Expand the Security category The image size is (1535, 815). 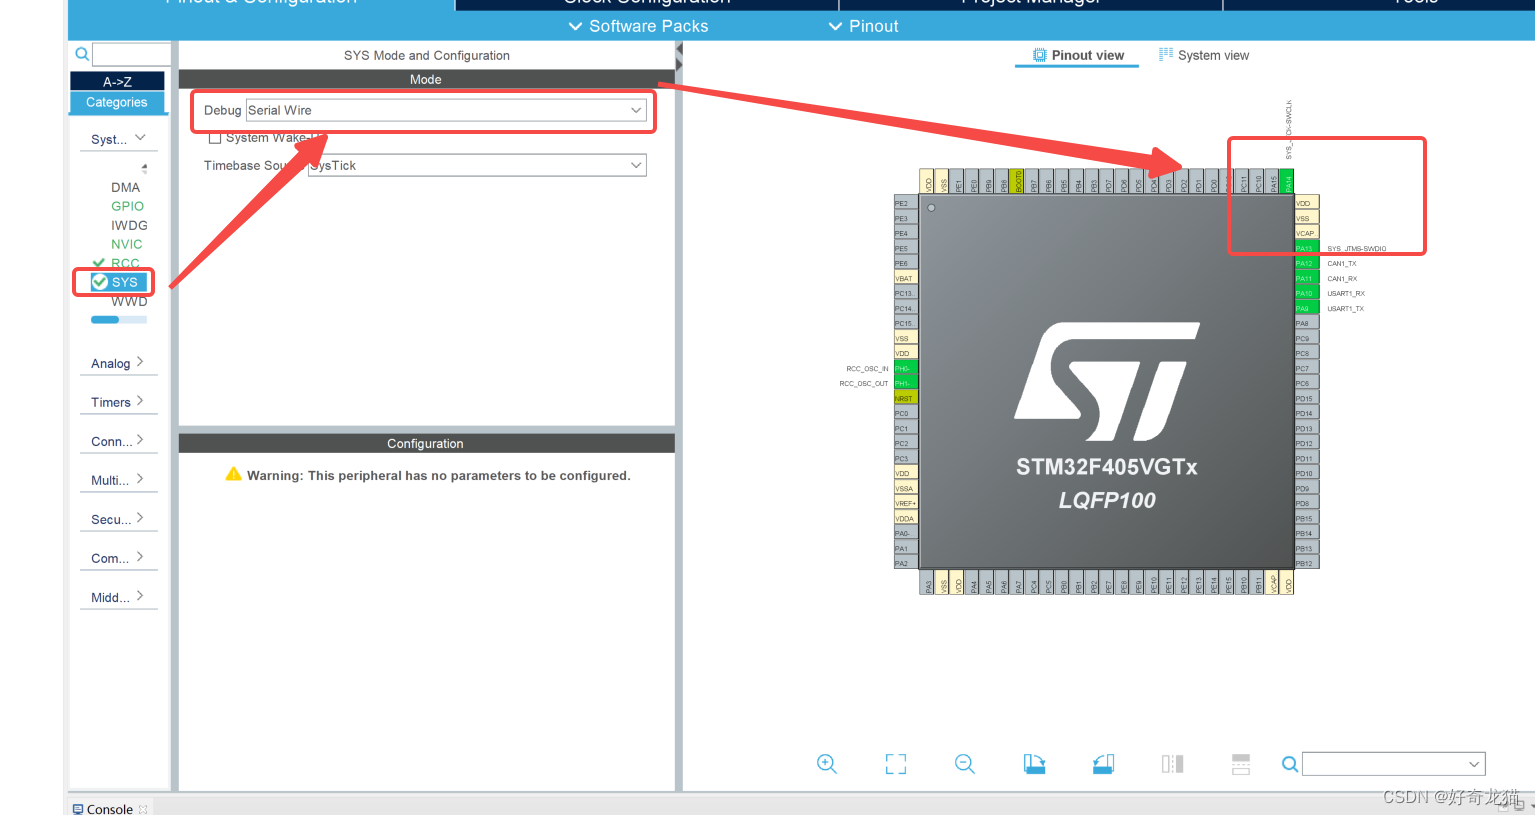(118, 519)
